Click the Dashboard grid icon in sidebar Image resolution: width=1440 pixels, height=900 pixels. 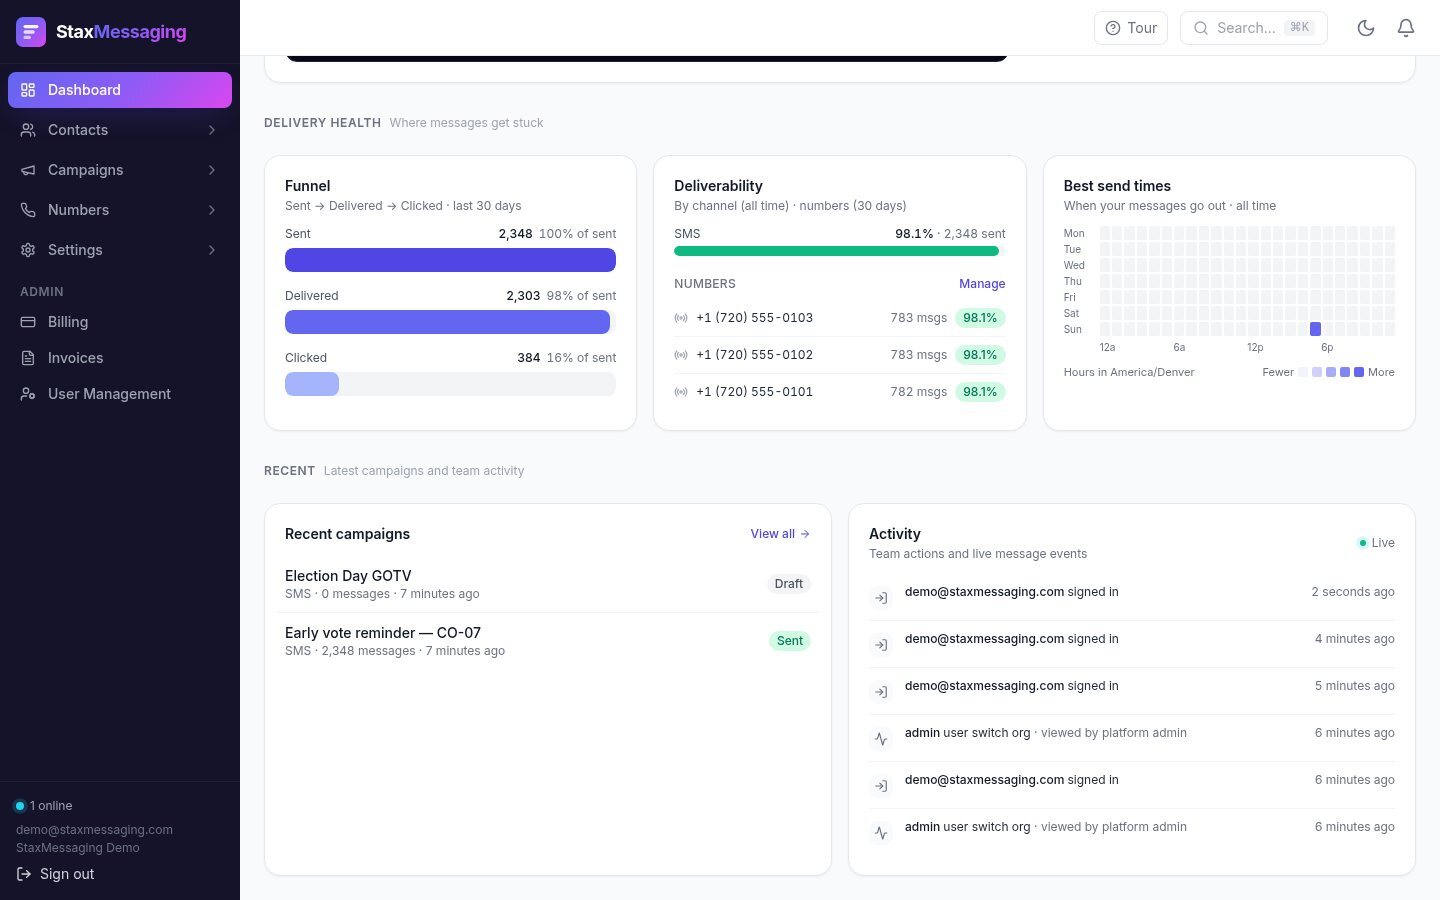(x=28, y=90)
